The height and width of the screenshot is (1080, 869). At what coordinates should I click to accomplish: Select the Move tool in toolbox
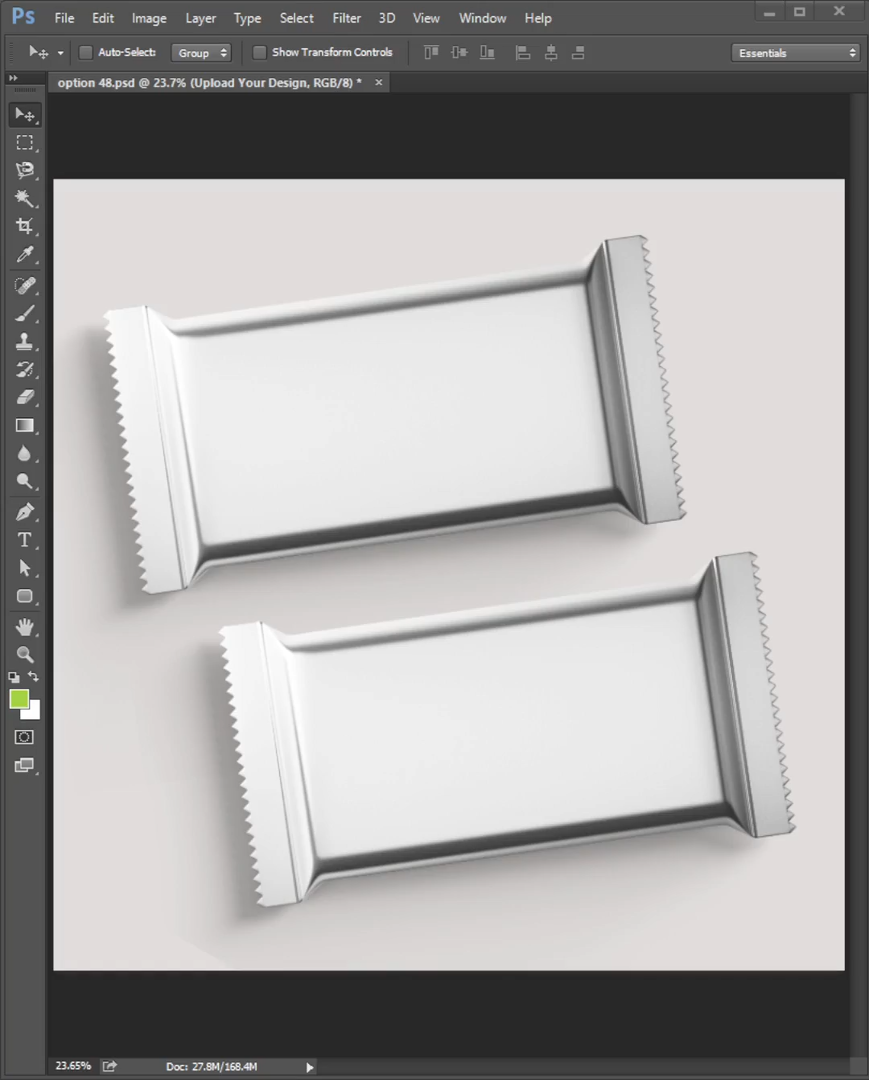(x=25, y=114)
